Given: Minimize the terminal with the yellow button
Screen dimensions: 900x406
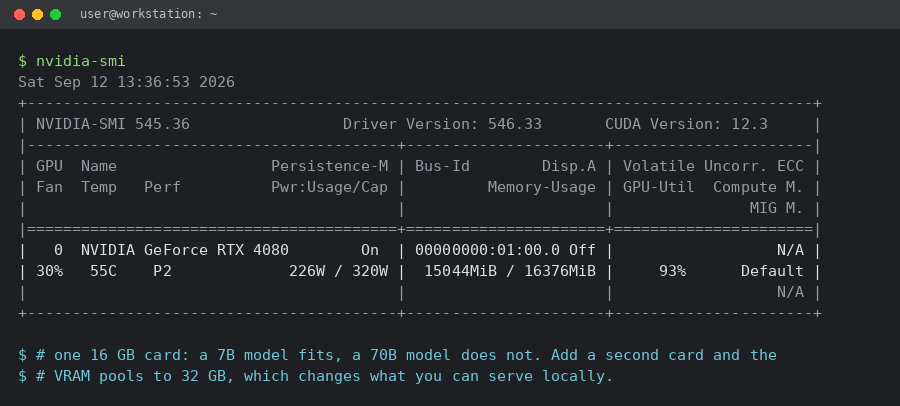Looking at the screenshot, I should point(37,14).
